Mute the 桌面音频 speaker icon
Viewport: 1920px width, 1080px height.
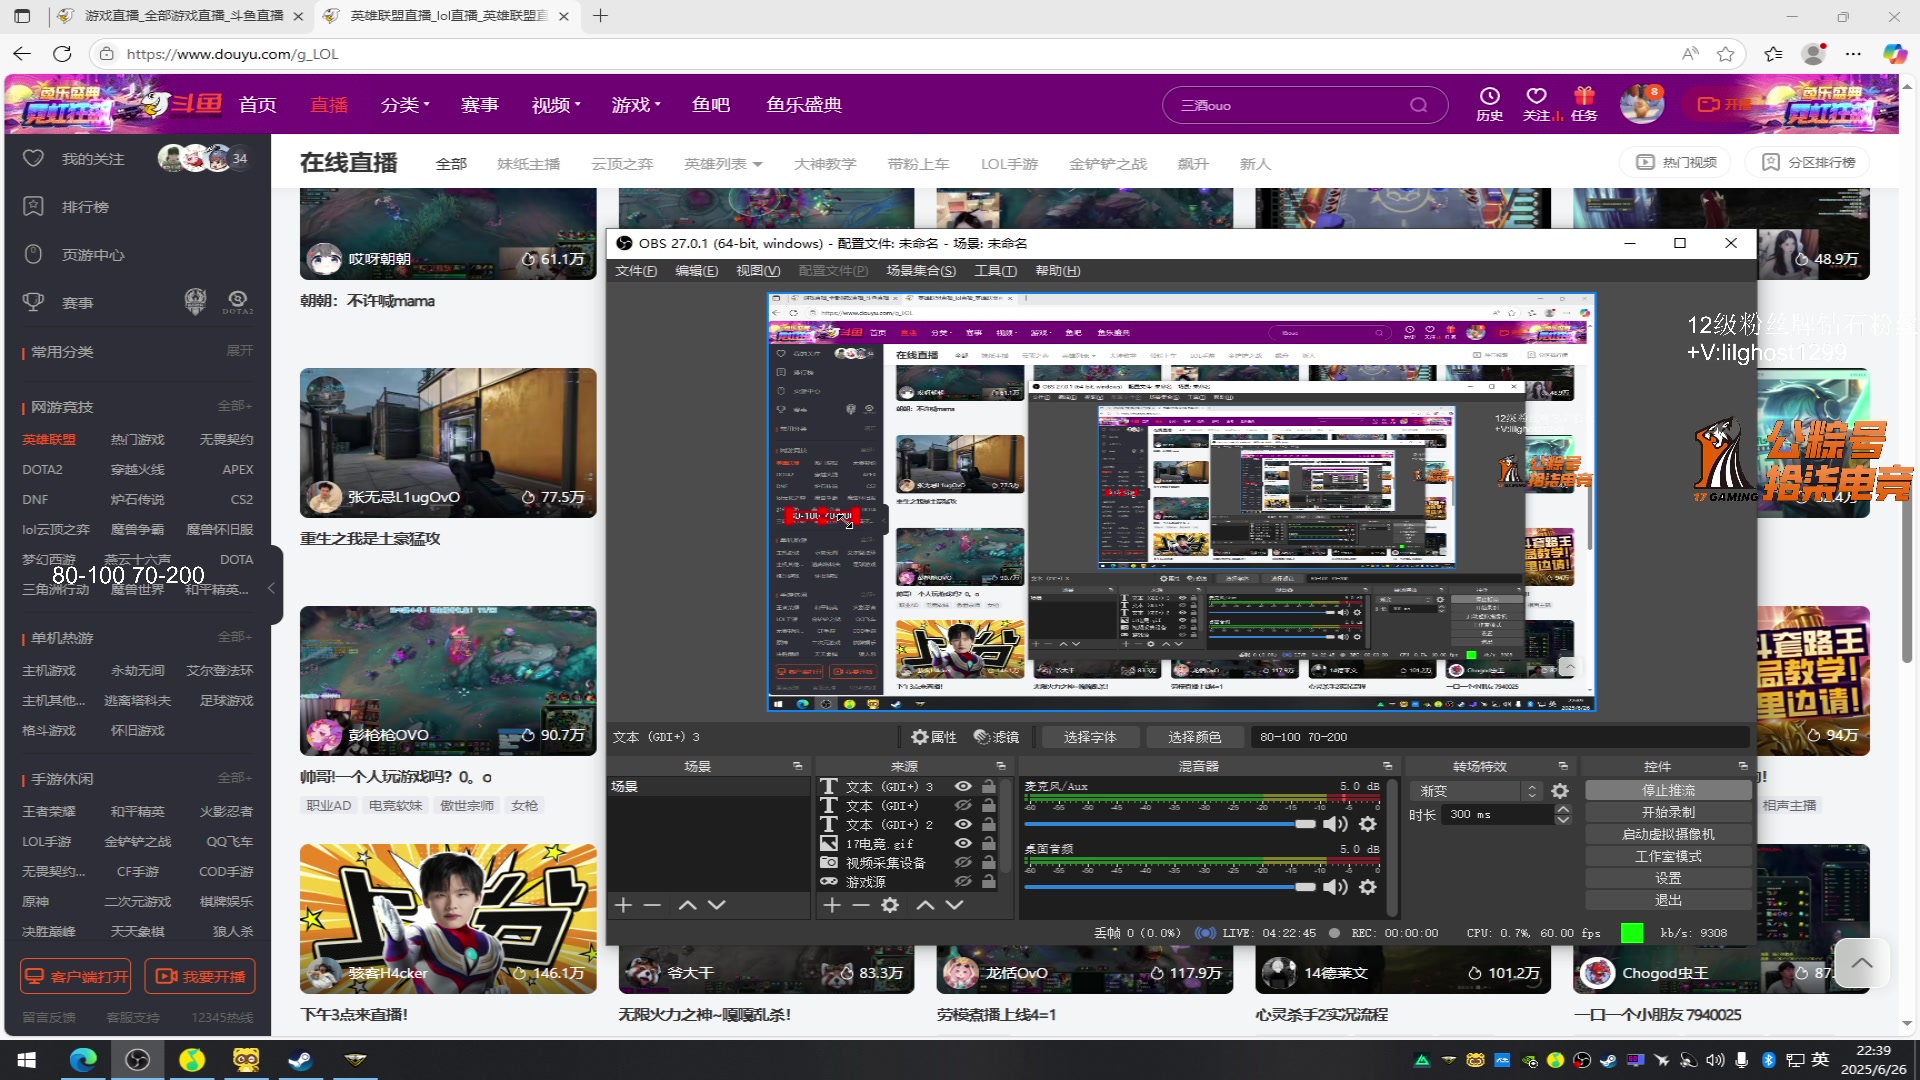[x=1335, y=887]
